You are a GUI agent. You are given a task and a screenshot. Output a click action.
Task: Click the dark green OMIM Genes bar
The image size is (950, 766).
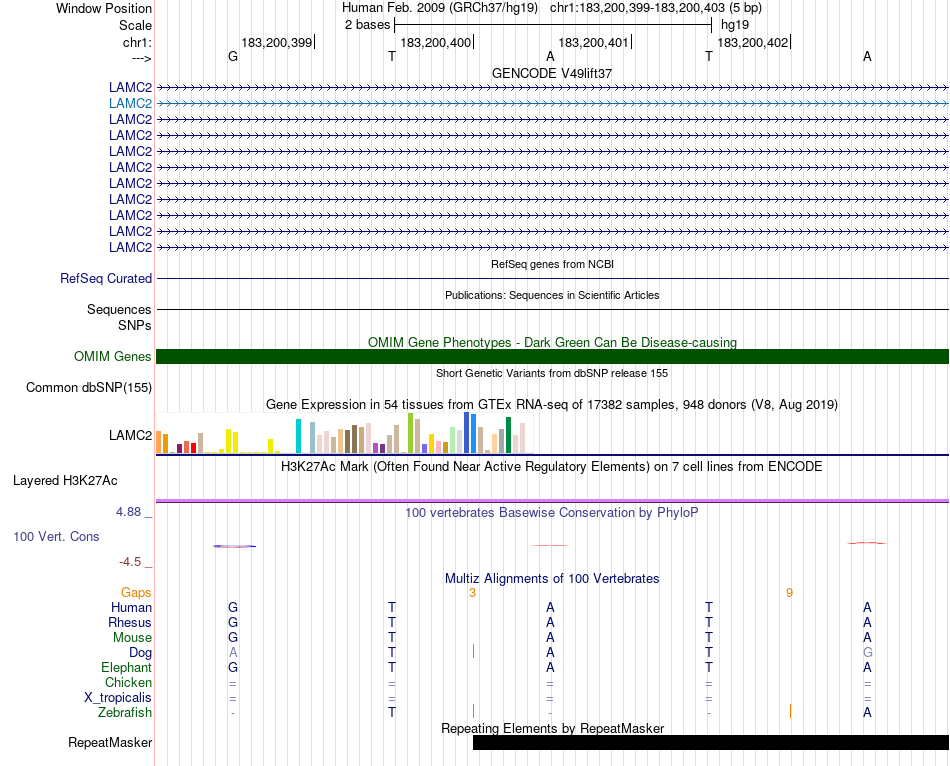[x=552, y=356]
